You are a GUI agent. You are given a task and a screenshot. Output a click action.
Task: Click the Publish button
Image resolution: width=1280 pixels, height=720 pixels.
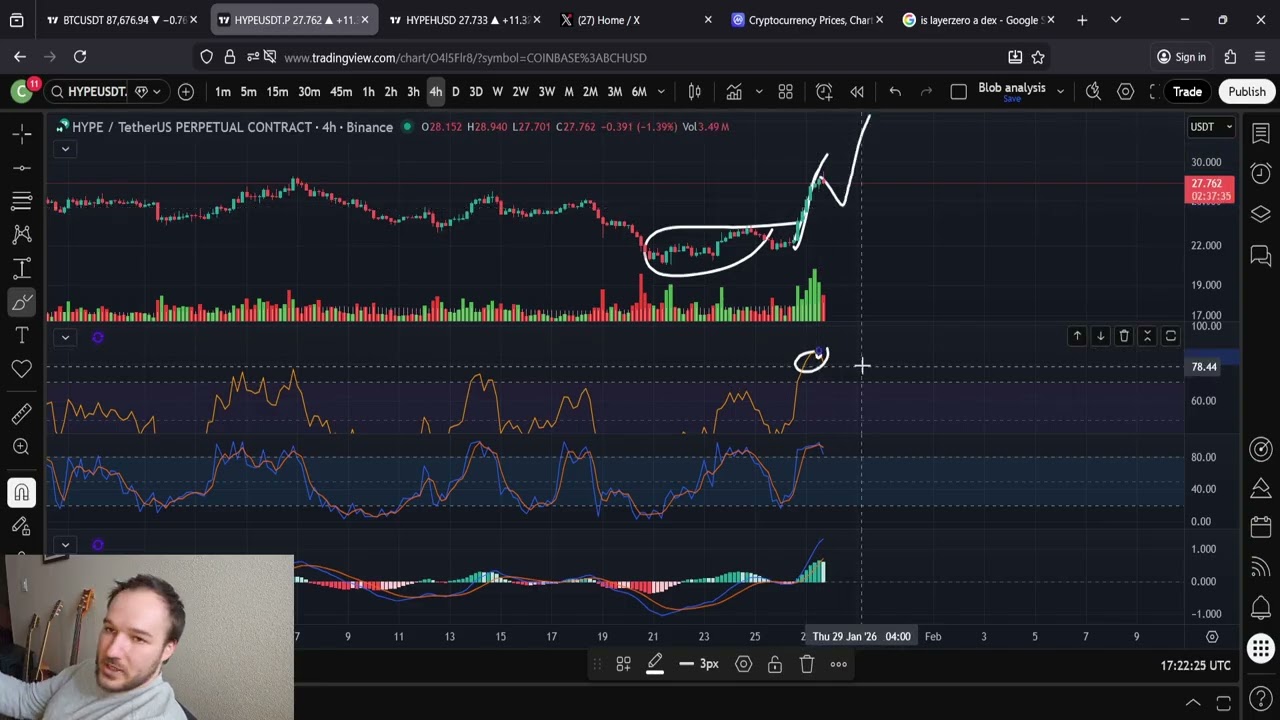pyautogui.click(x=1247, y=92)
